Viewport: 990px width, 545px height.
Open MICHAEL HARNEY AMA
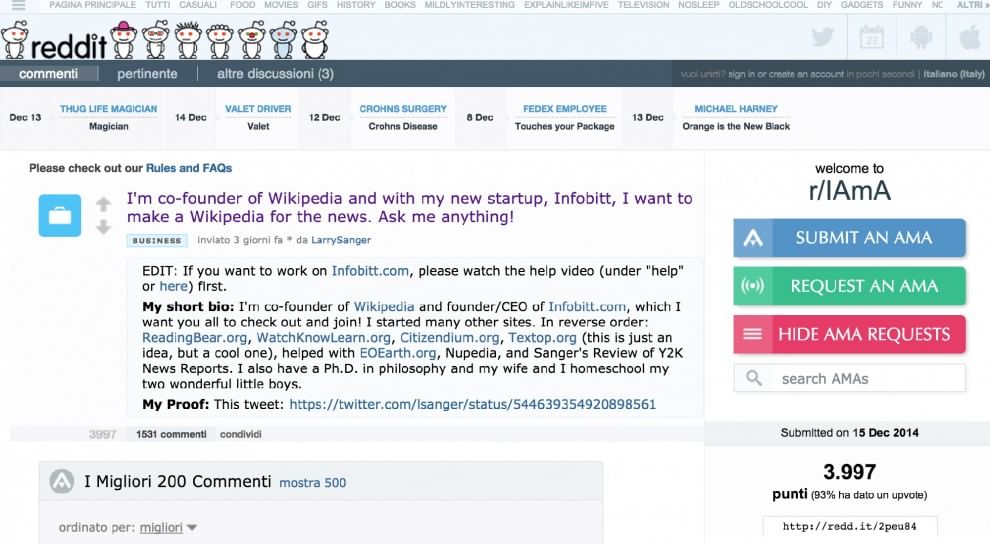tap(736, 109)
